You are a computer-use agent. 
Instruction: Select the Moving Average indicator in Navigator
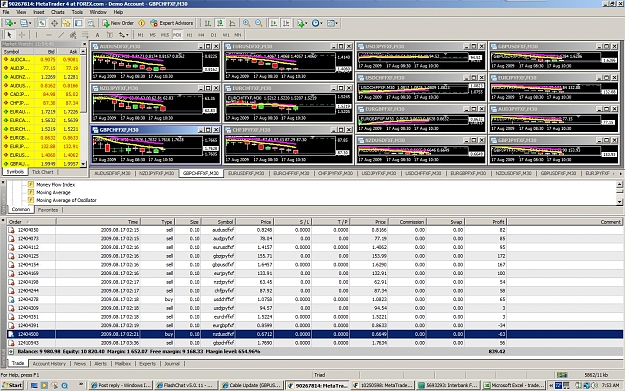53,193
